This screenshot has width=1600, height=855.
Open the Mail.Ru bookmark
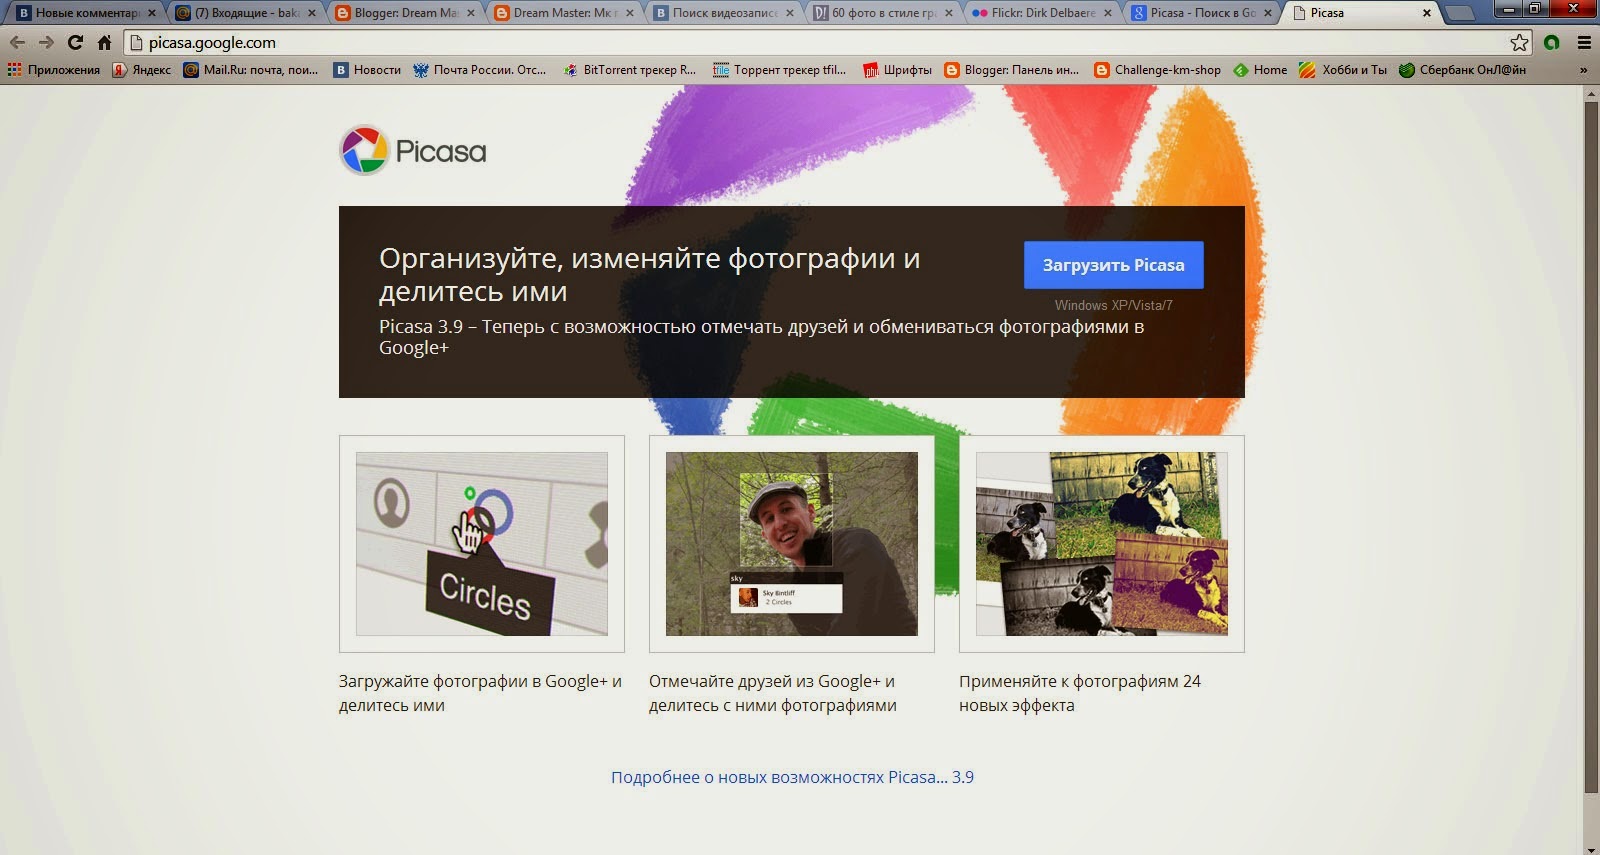(x=251, y=70)
